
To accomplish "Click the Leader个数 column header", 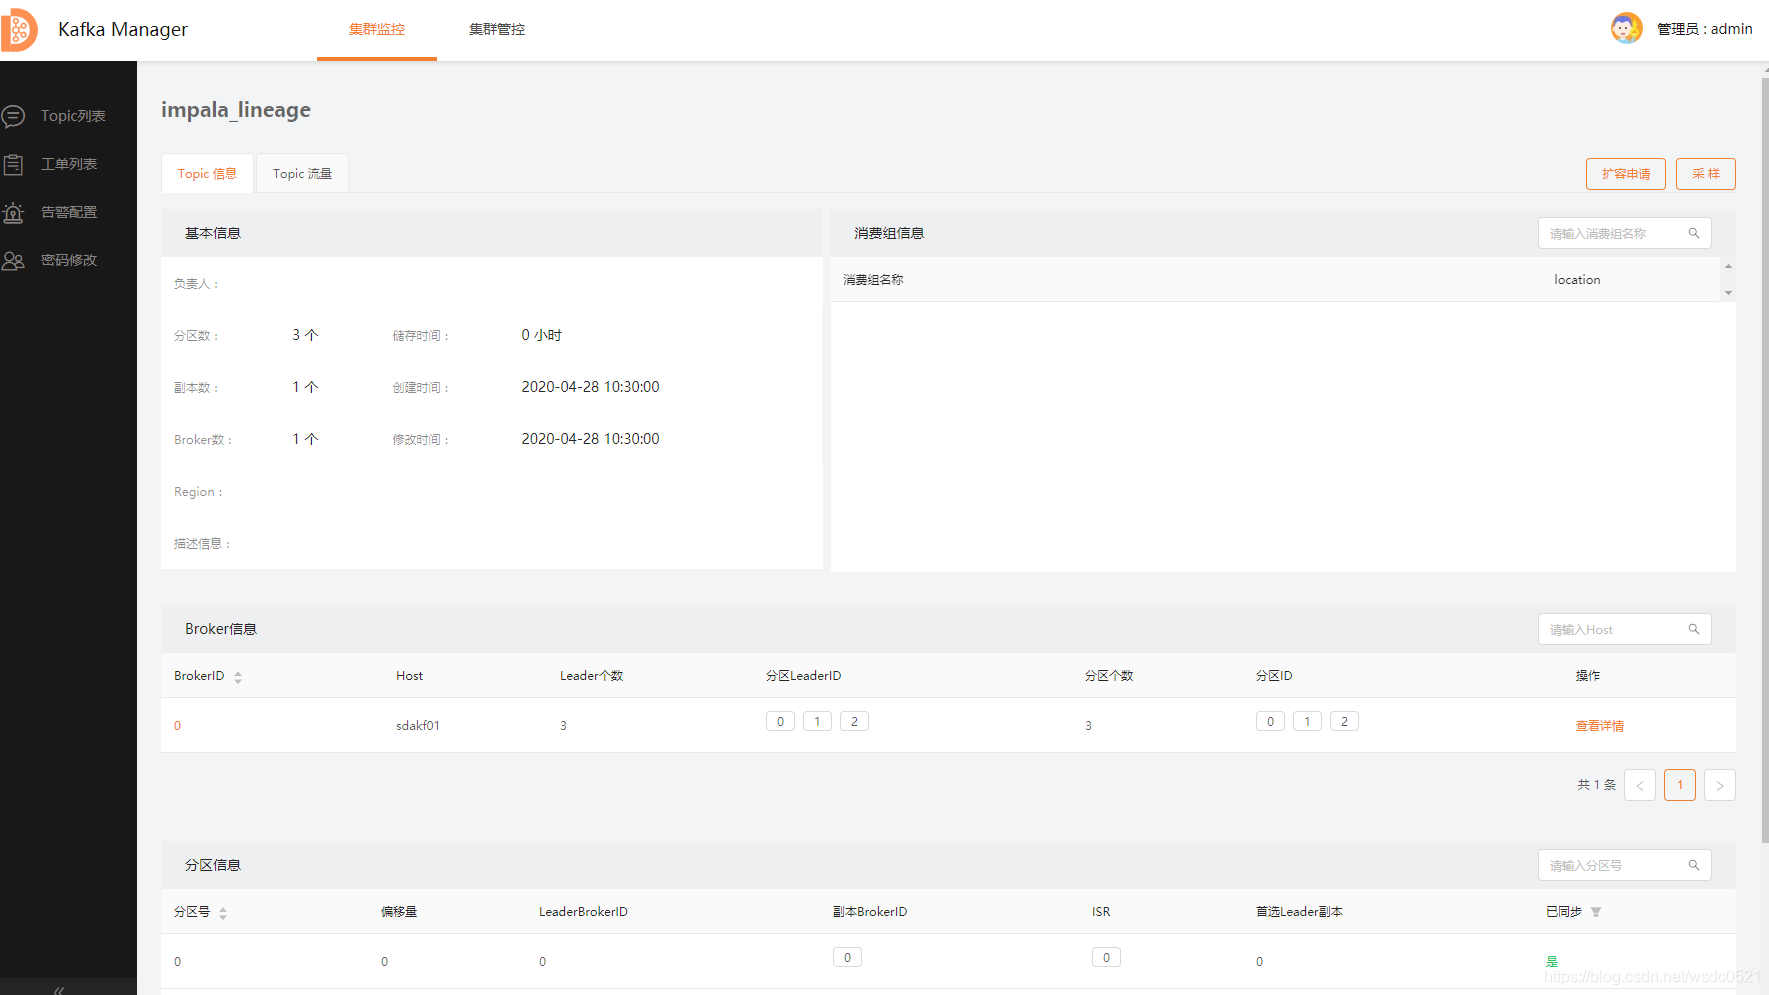I will (x=591, y=676).
